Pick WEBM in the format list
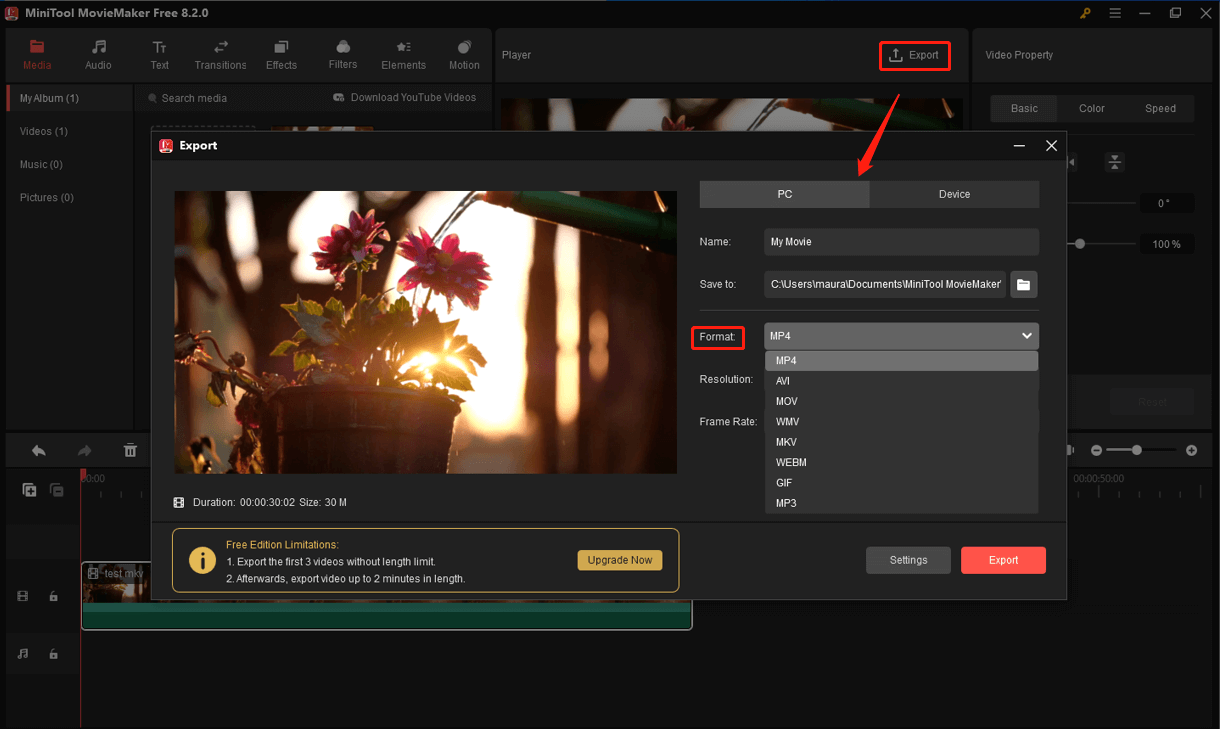The width and height of the screenshot is (1220, 729). pos(791,462)
